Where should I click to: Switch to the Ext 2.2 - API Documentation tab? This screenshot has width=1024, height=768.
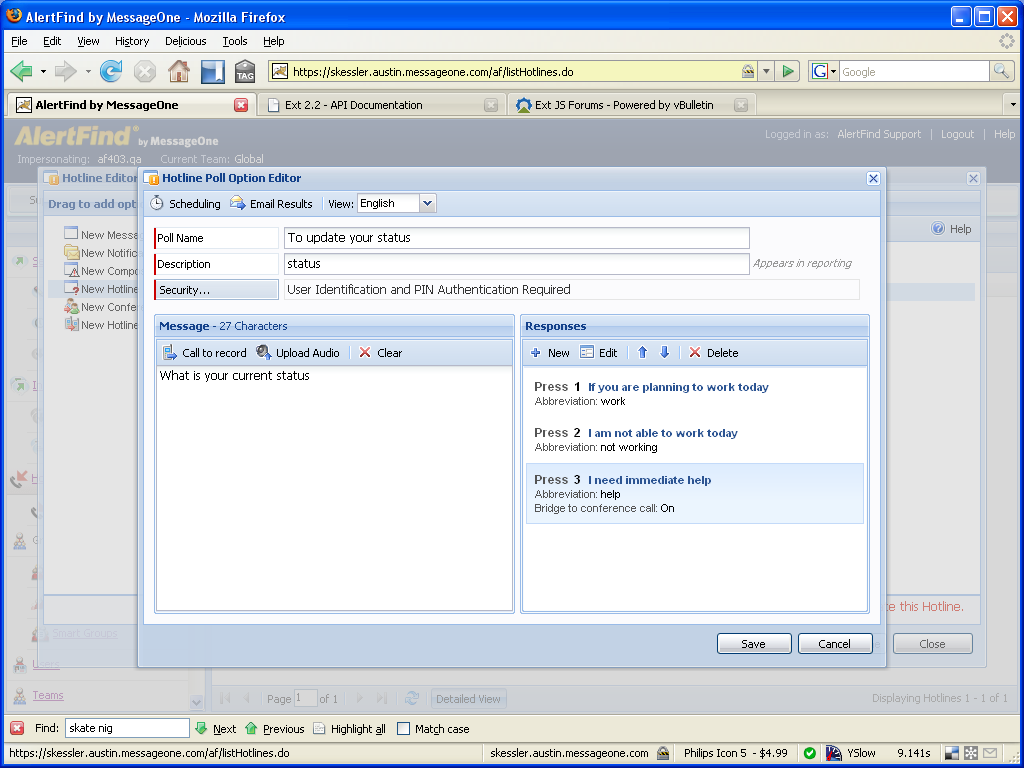tap(382, 104)
